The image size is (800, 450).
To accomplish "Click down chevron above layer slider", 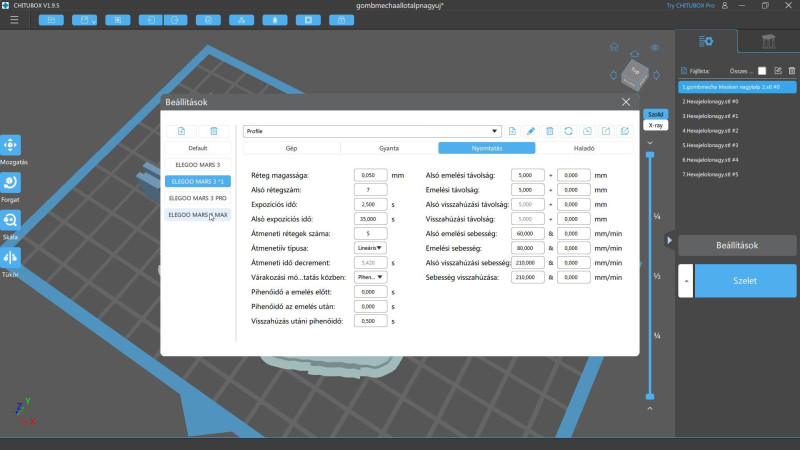I will click(650, 143).
